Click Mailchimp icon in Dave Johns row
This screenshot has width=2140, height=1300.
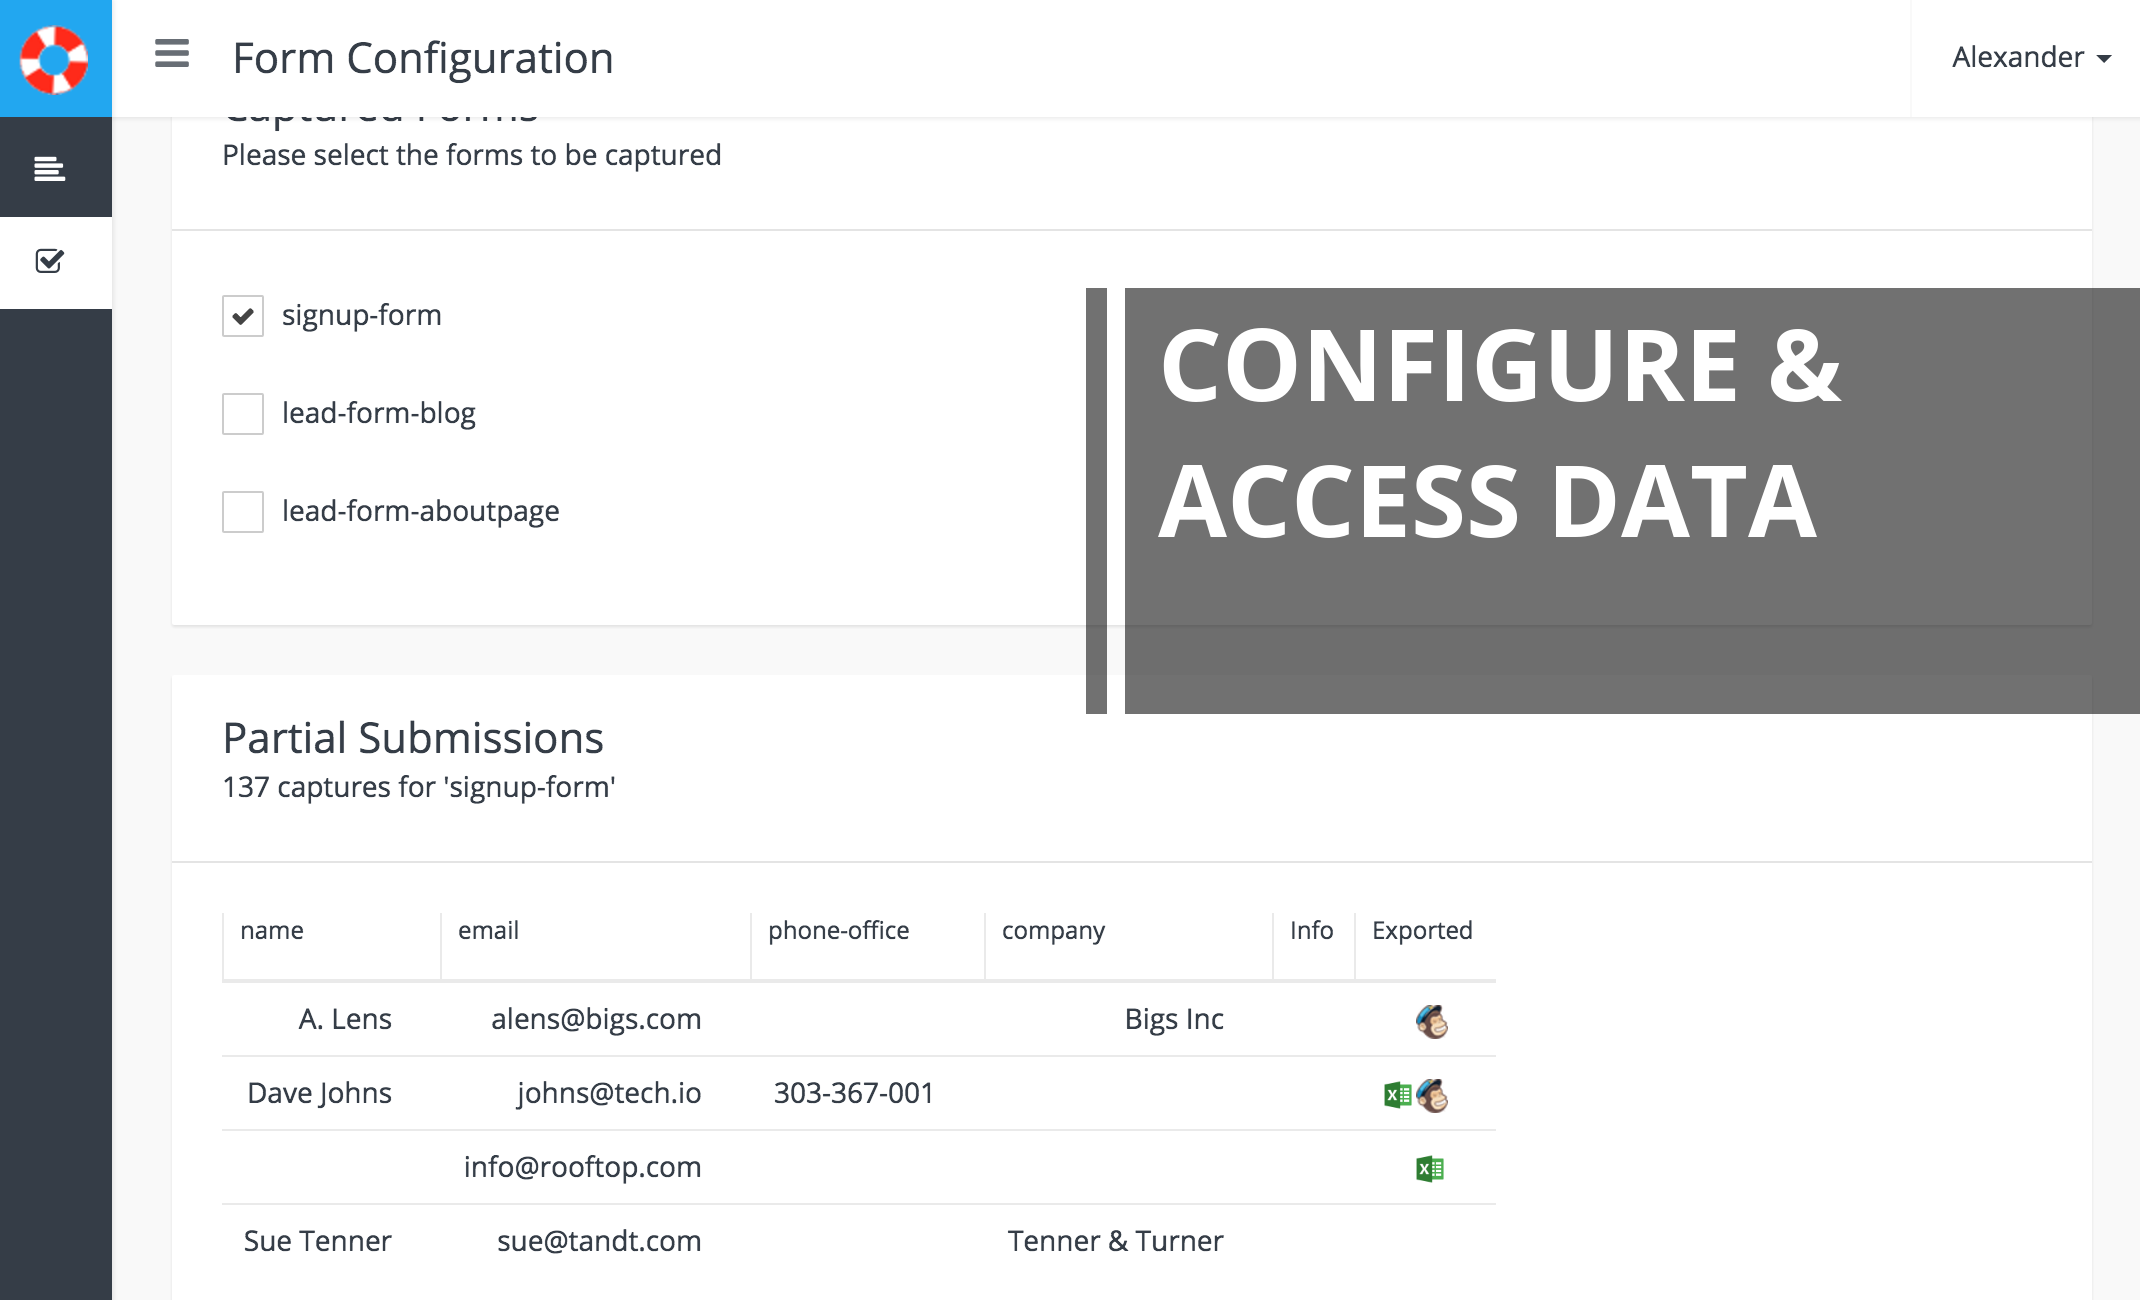(1432, 1095)
